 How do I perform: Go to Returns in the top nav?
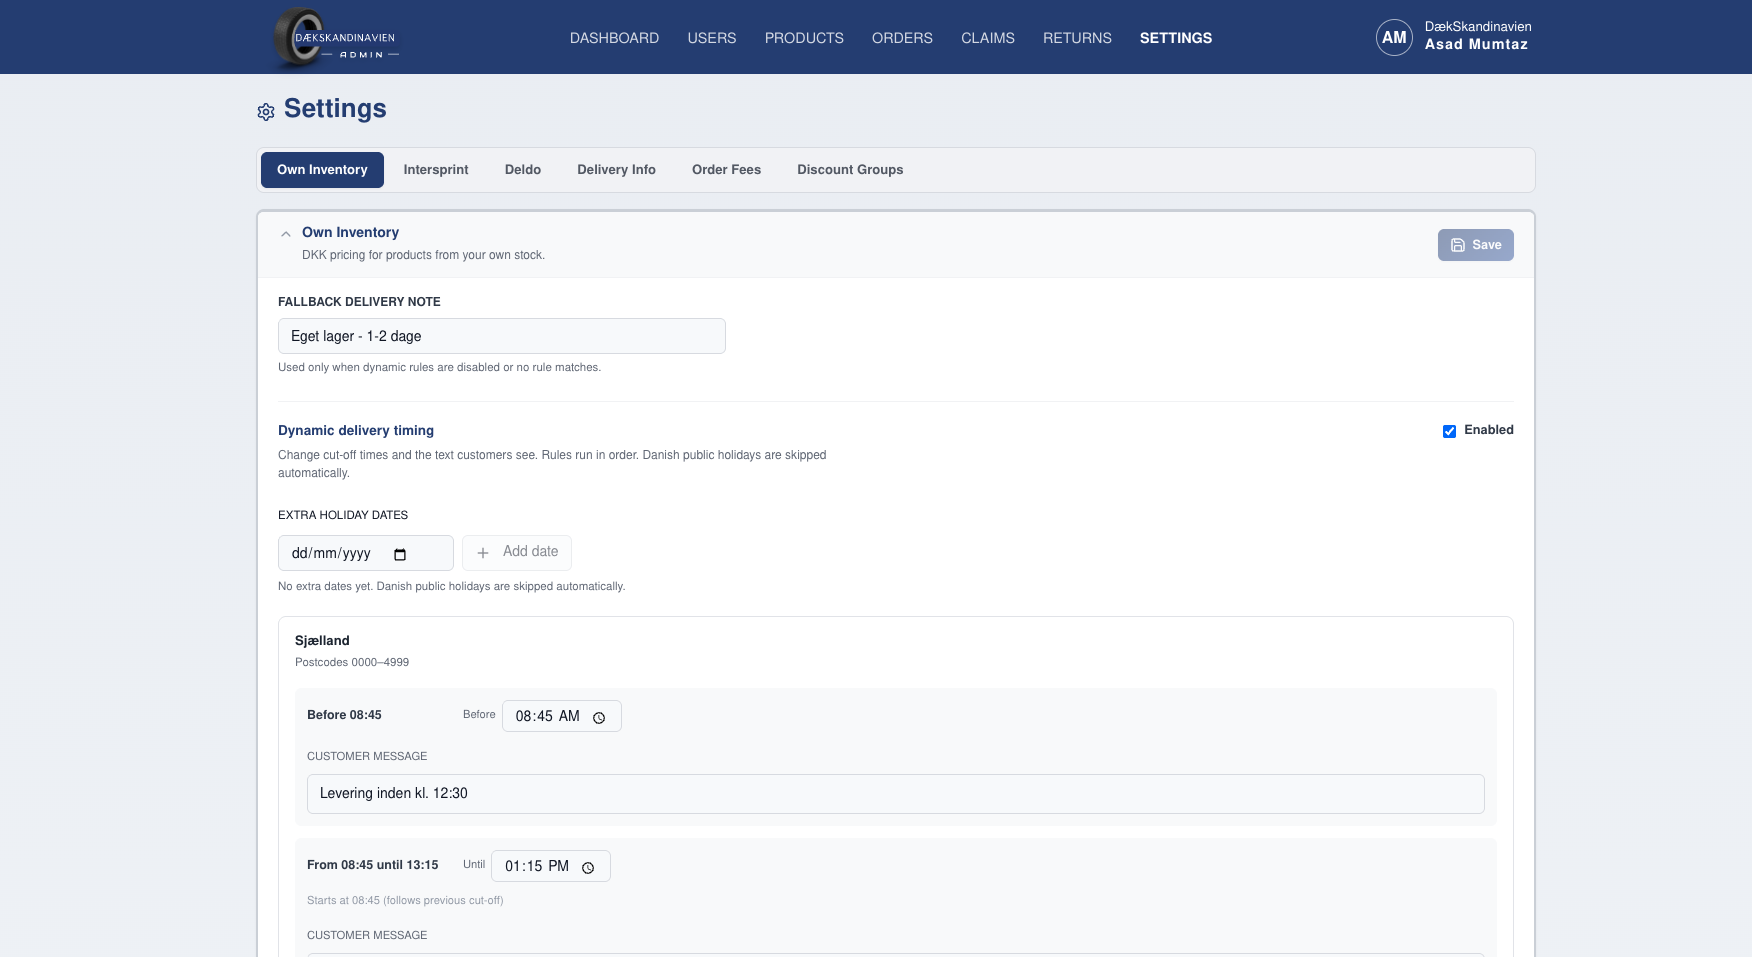1077,38
